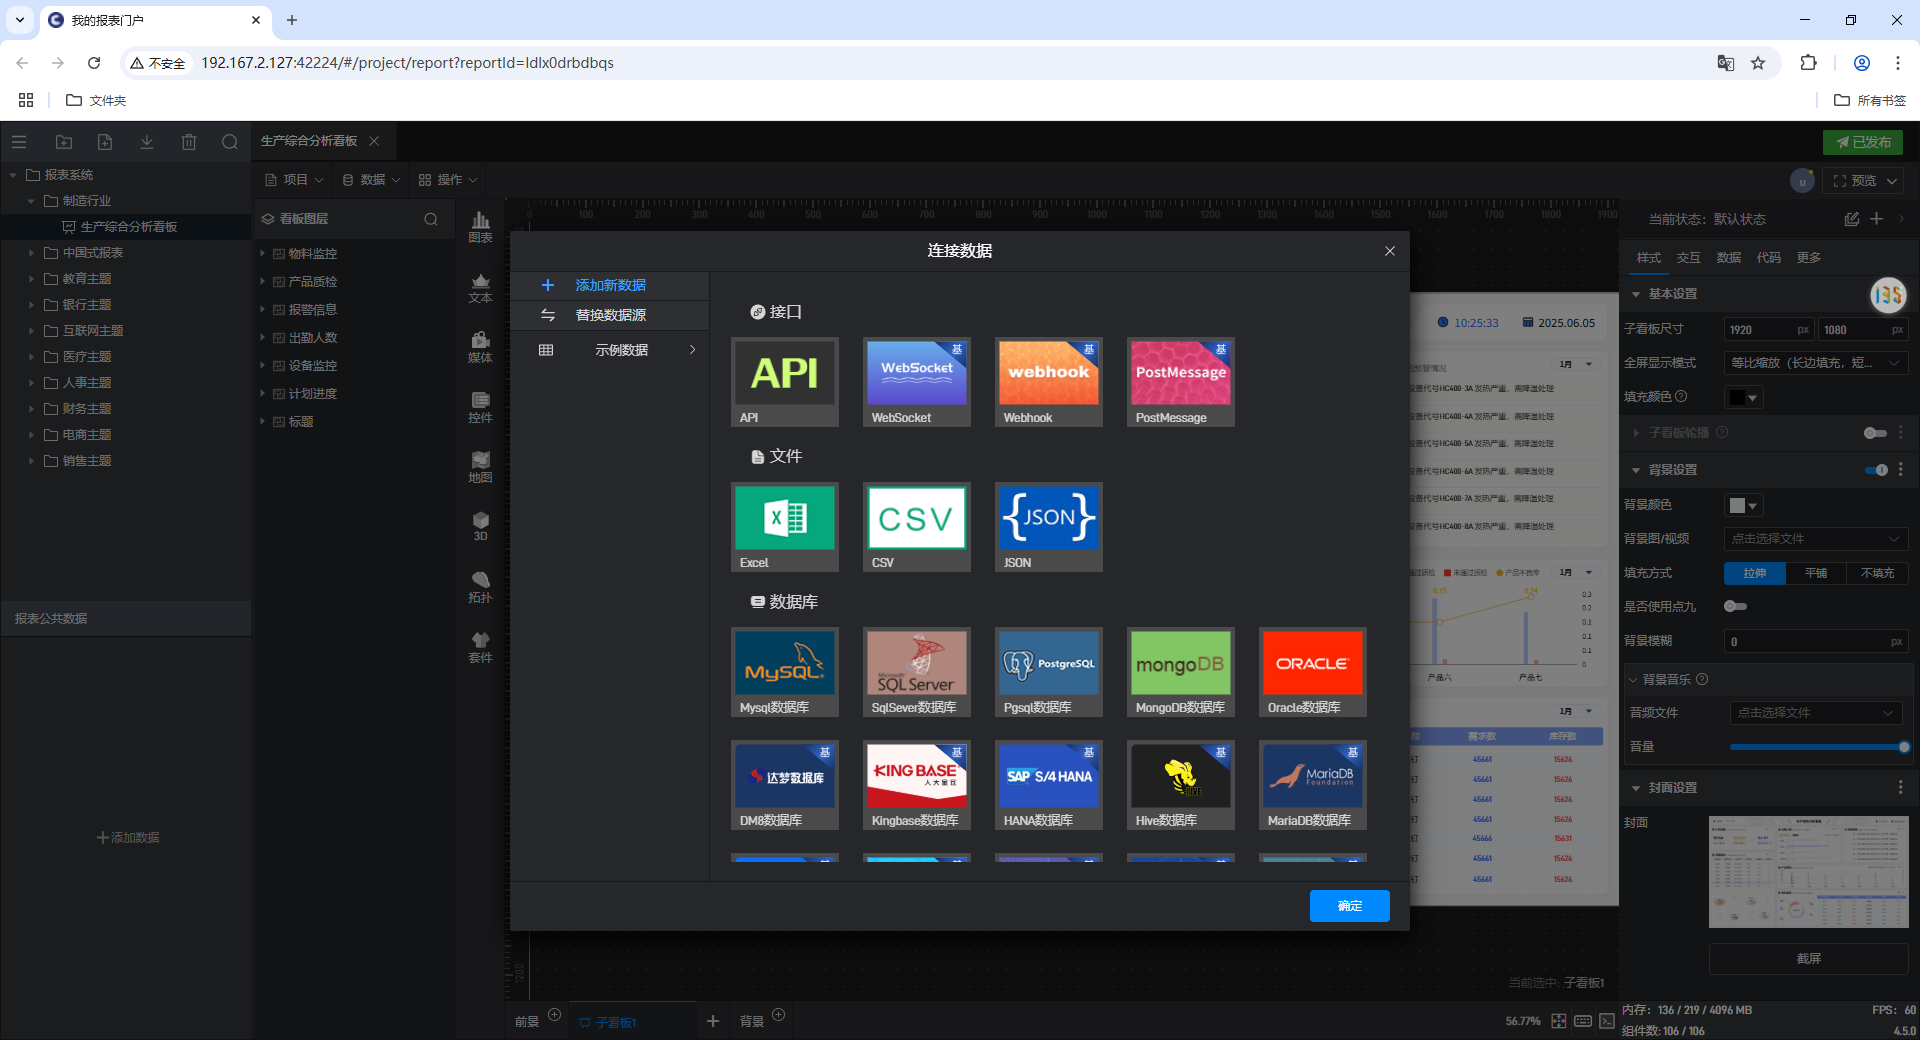Screen dimensions: 1920x1040
Task: Select the DM8 database tile
Action: click(785, 785)
